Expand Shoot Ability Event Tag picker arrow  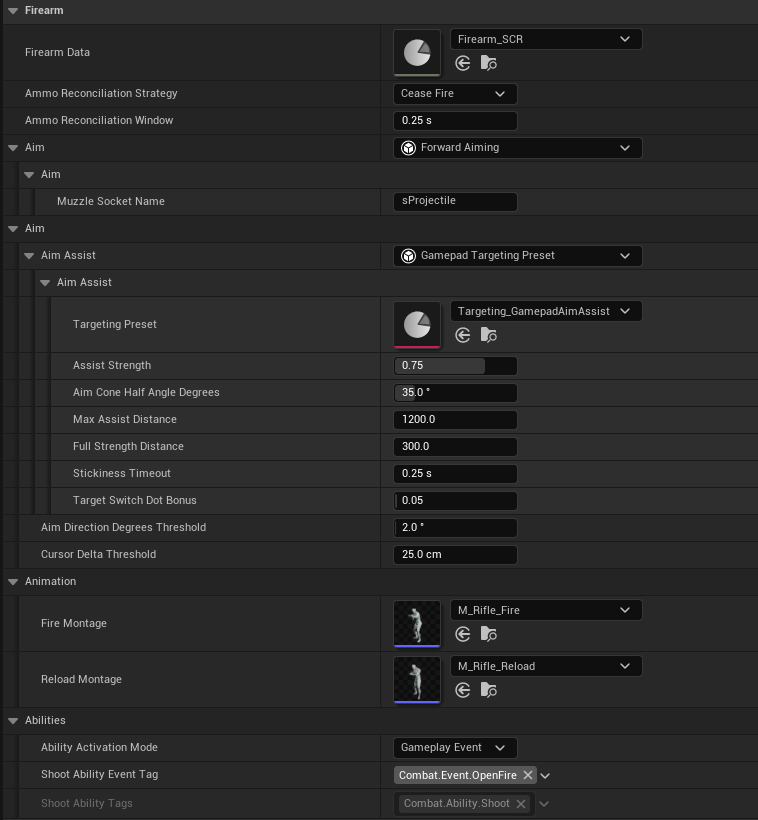(x=545, y=776)
